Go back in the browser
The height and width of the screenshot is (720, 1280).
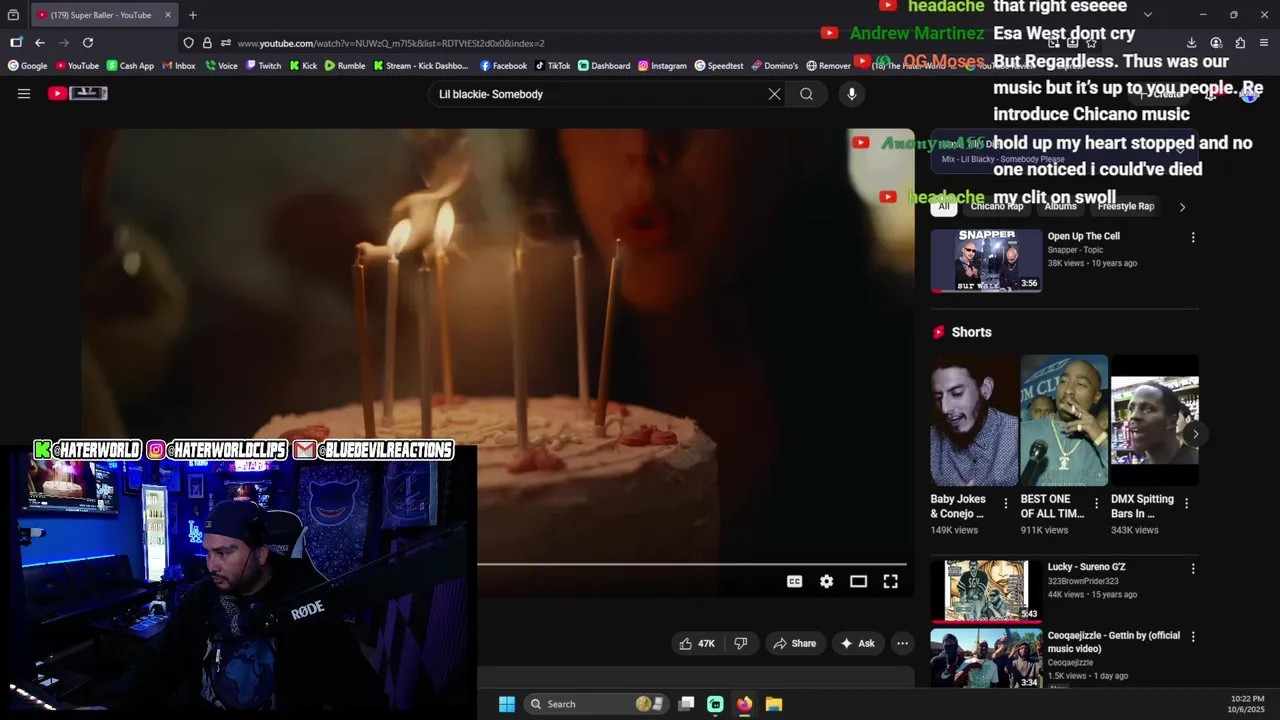click(39, 43)
